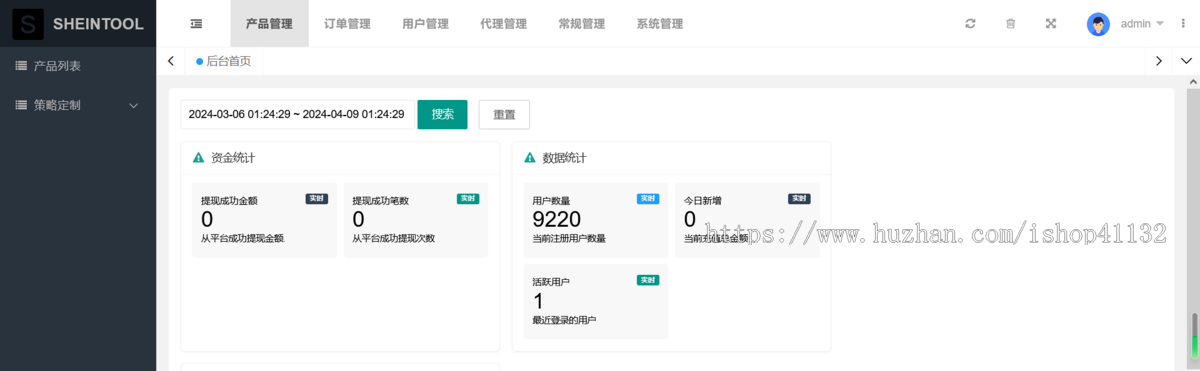Click the 活跃用户 count 1
Viewport: 1200px width, 371px height.
click(x=538, y=302)
